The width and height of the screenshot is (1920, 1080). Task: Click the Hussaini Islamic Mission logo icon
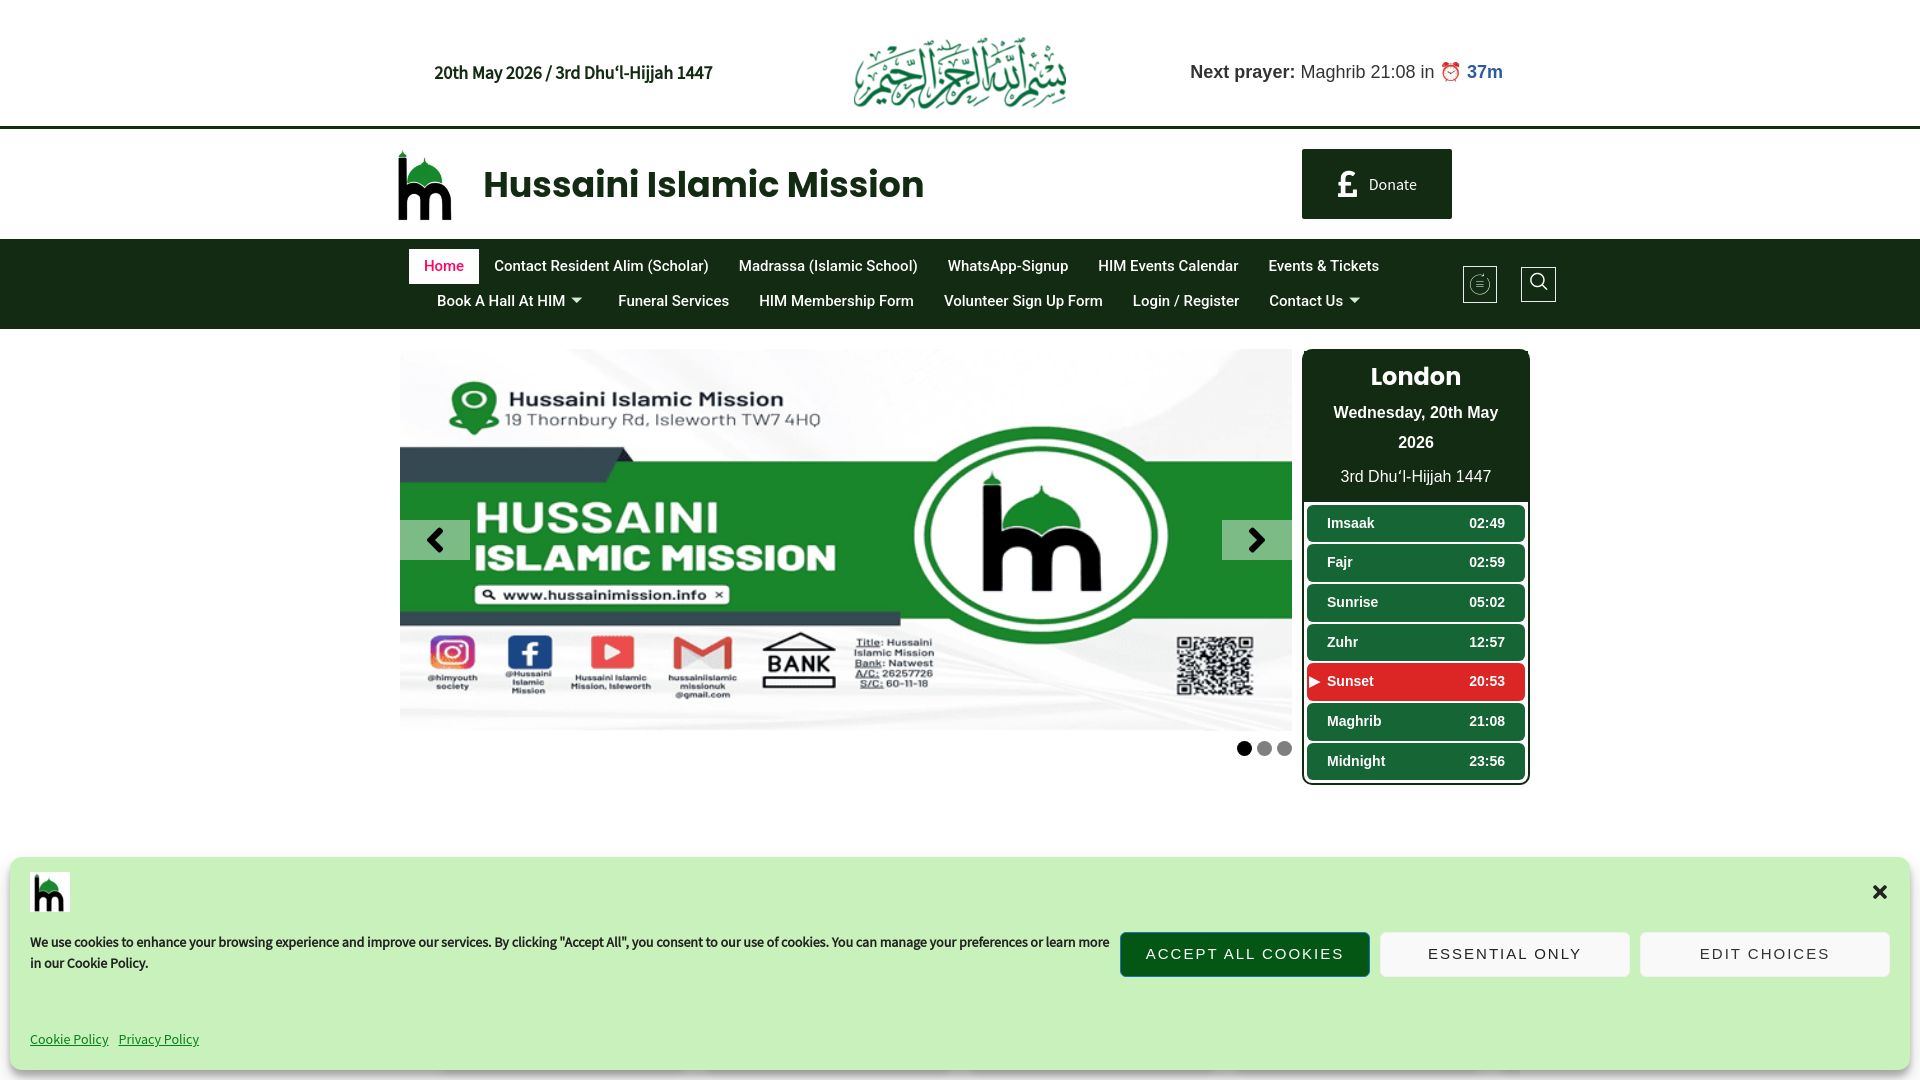(425, 185)
